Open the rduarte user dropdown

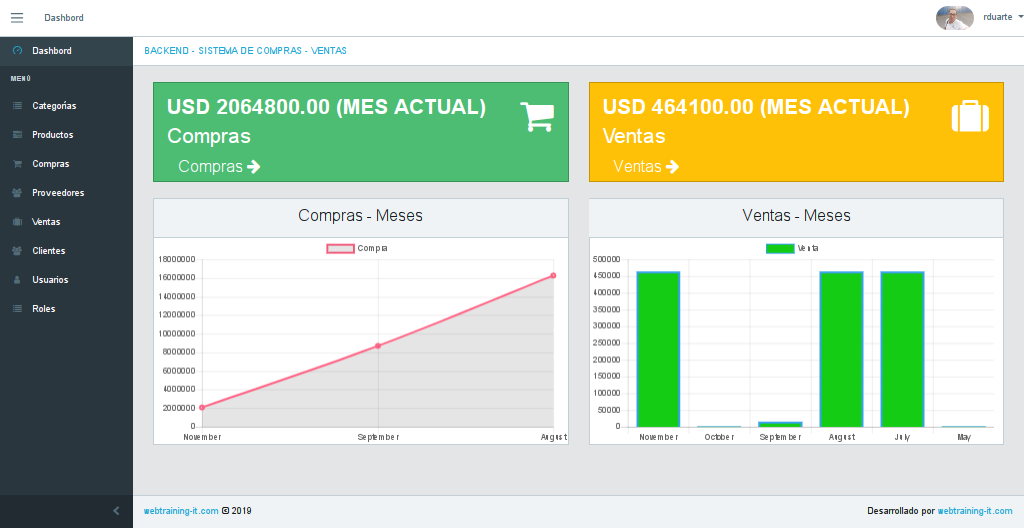click(1002, 18)
